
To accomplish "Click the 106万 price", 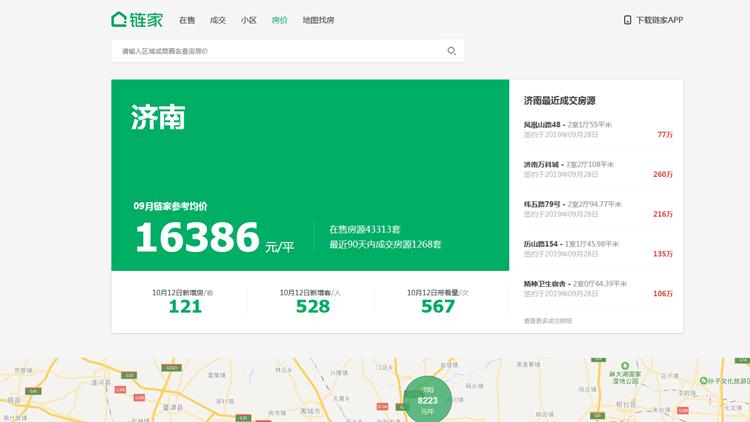I will coord(663,293).
